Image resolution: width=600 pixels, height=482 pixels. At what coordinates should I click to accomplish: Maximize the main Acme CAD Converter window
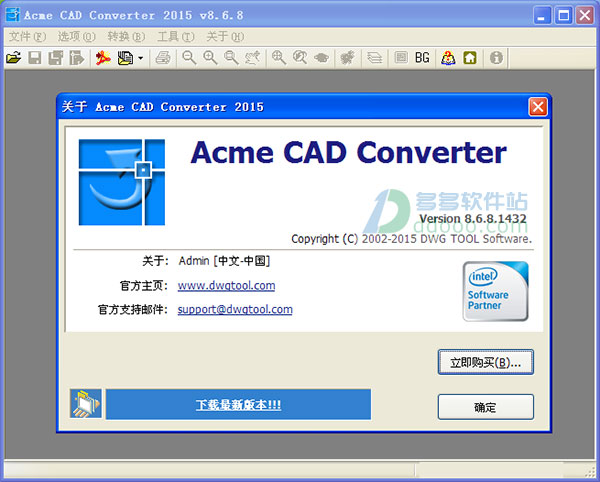[564, 16]
